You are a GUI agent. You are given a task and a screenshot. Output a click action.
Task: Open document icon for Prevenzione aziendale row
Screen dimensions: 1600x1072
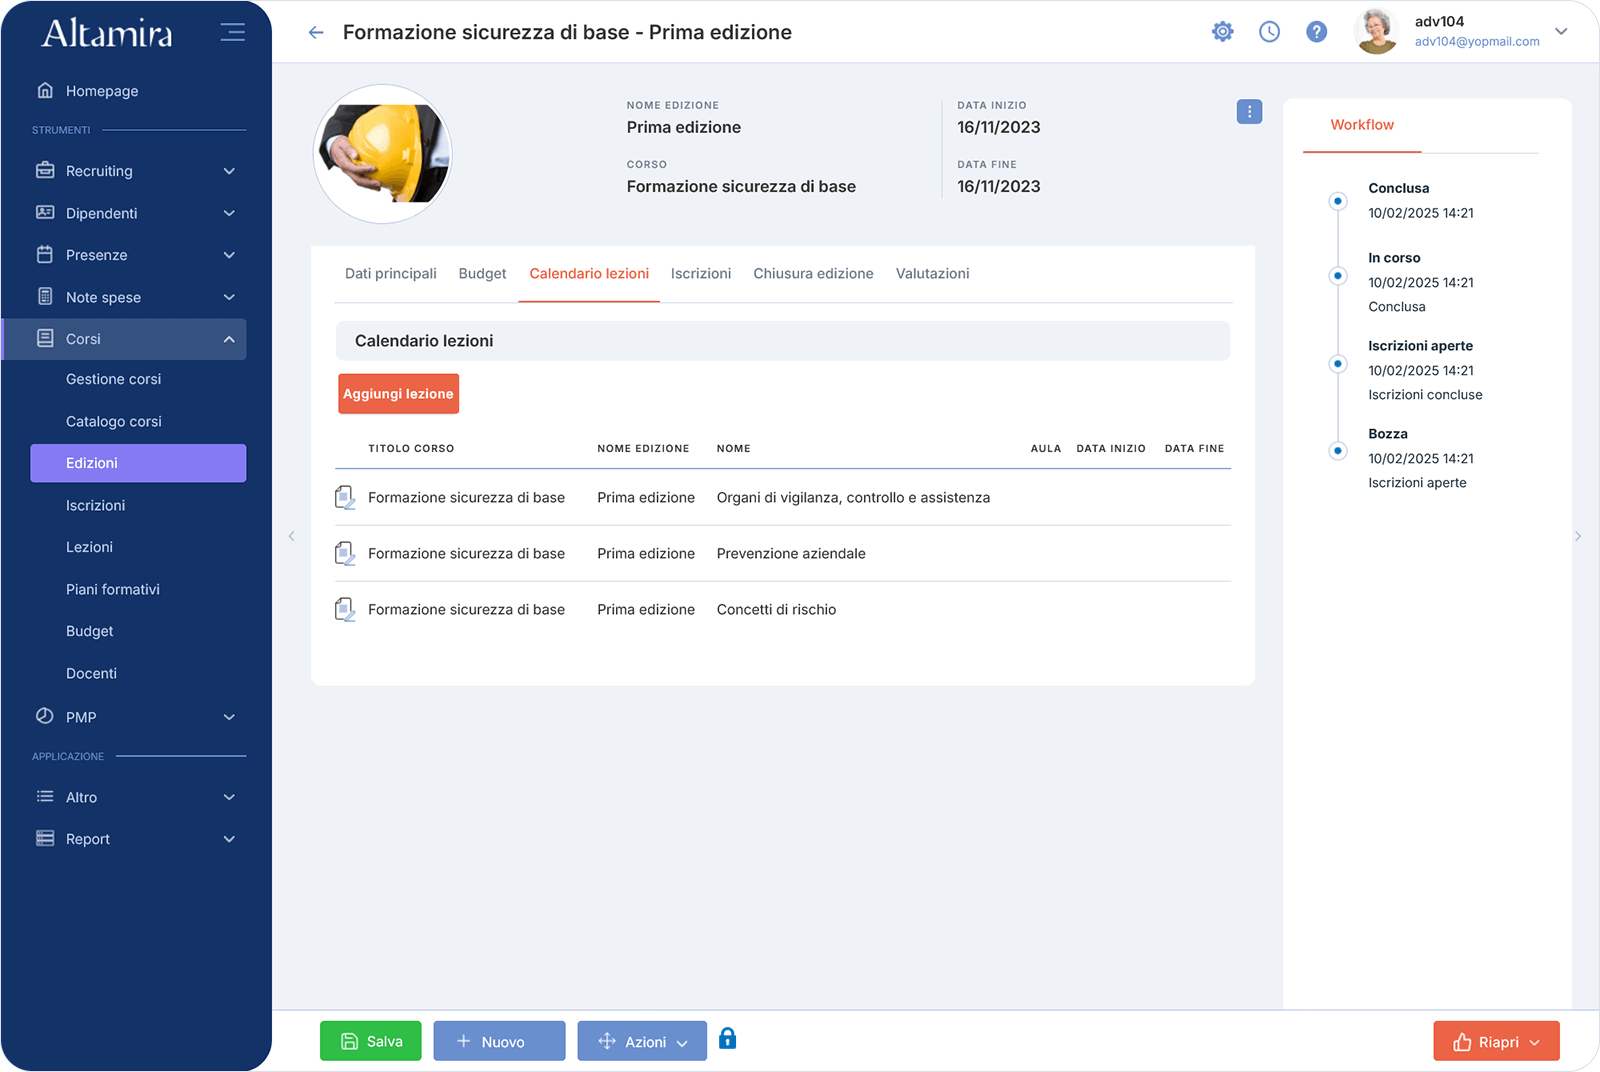[x=345, y=553]
